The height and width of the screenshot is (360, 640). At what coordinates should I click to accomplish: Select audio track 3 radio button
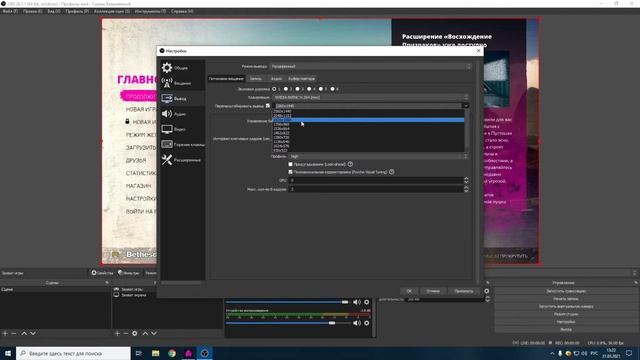click(298, 89)
